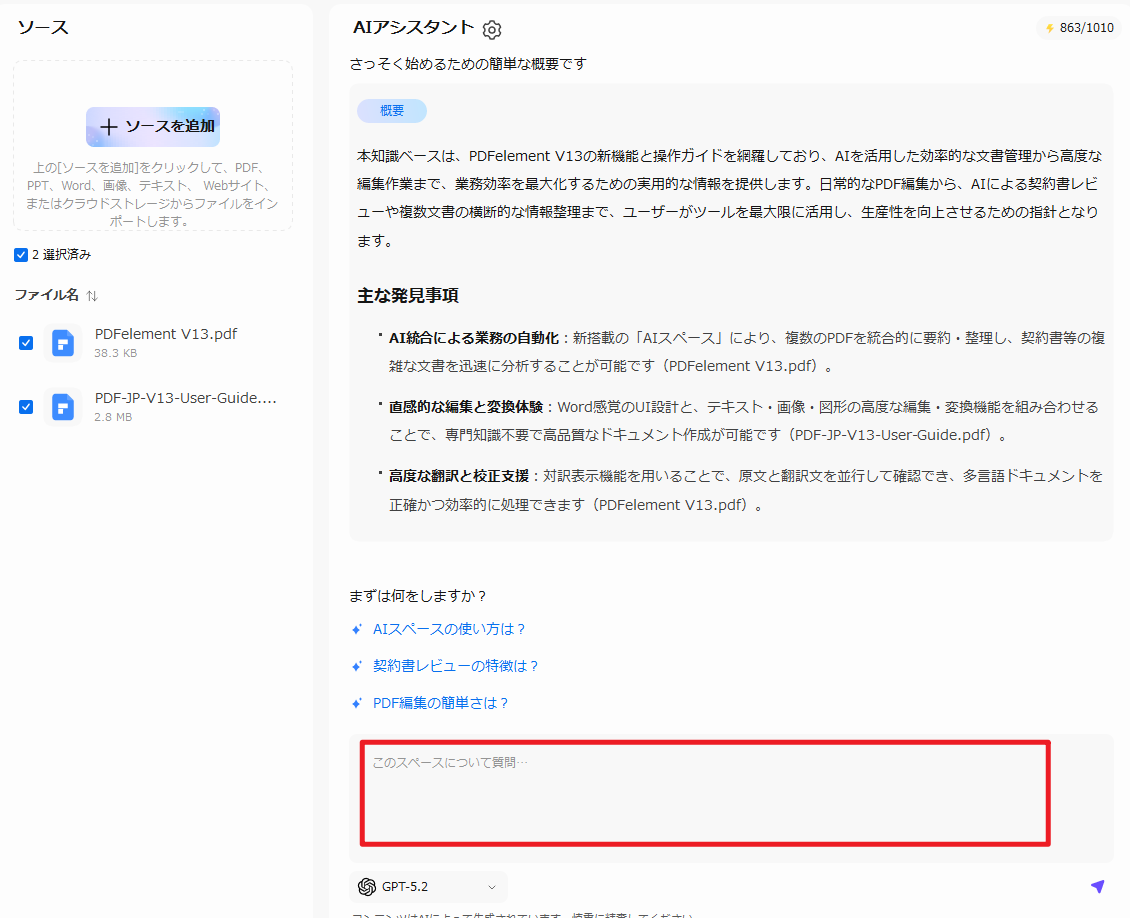Sort files using the ファイル名 sort arrows
The width and height of the screenshot is (1130, 918).
point(92,295)
